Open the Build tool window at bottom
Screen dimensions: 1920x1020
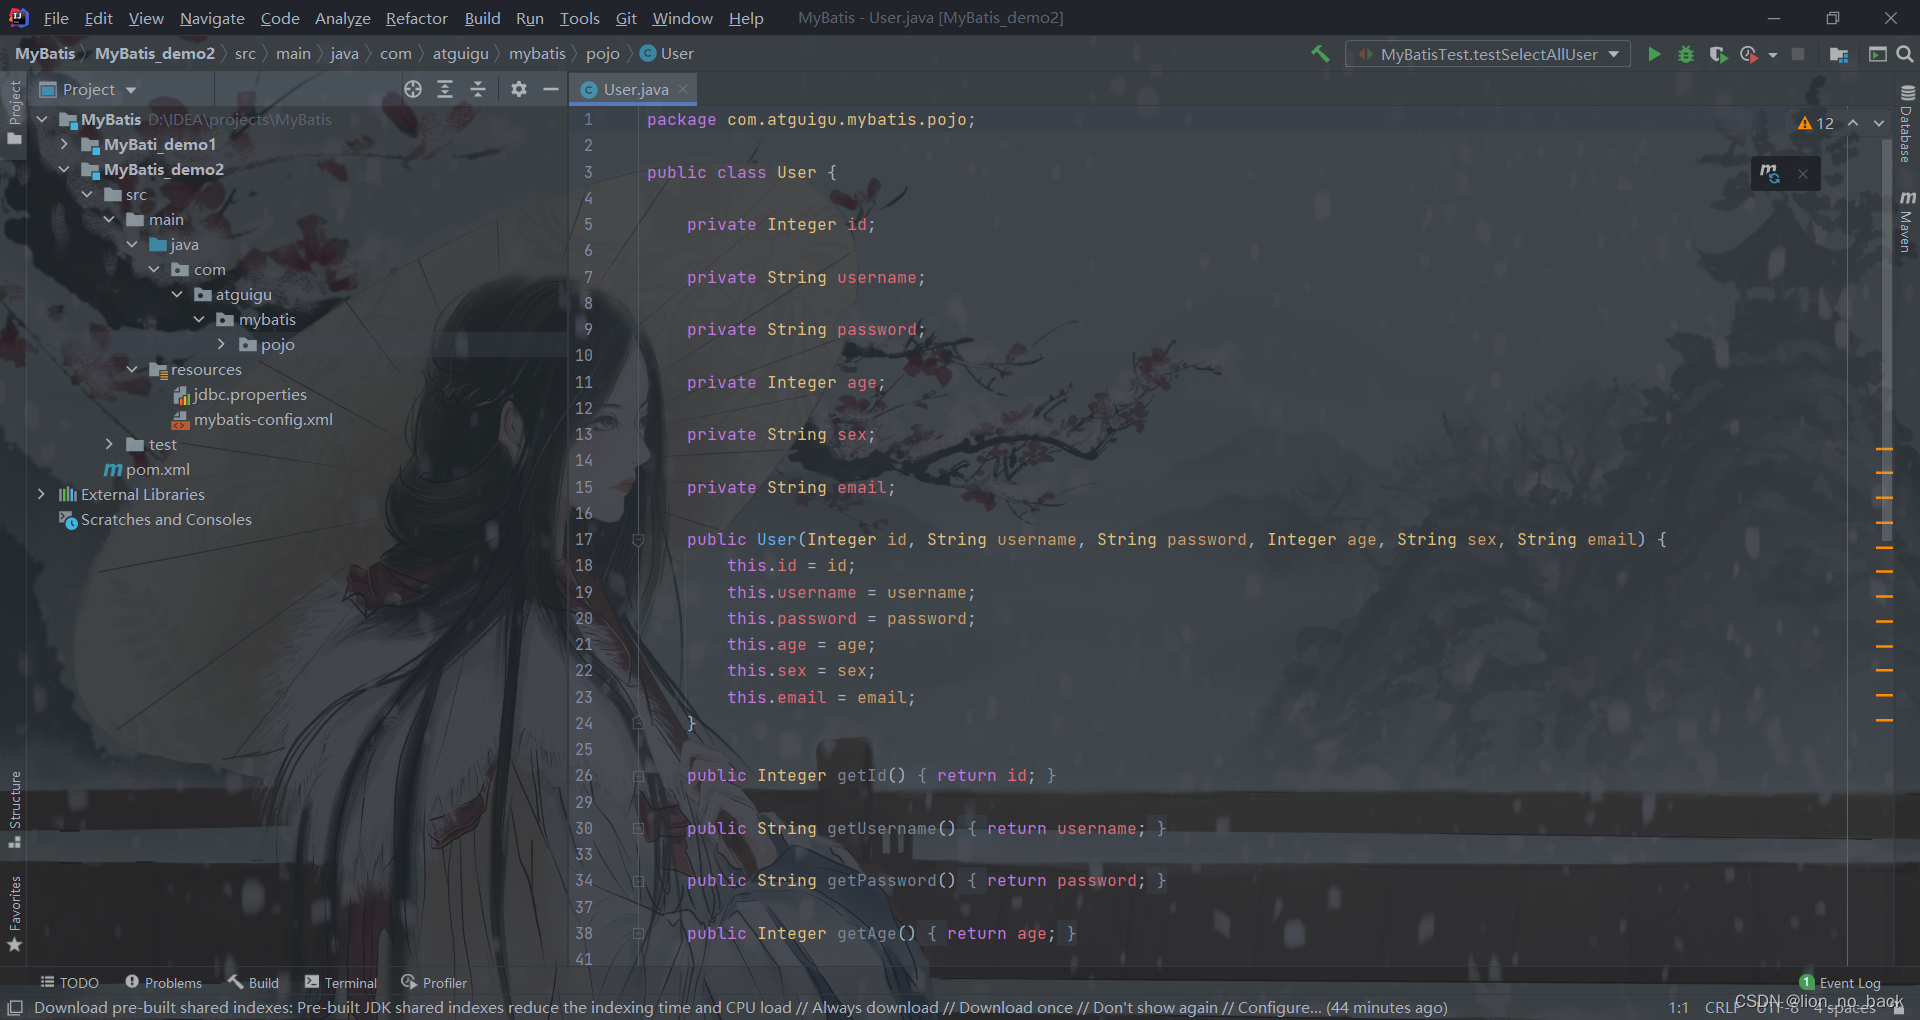pyautogui.click(x=253, y=982)
